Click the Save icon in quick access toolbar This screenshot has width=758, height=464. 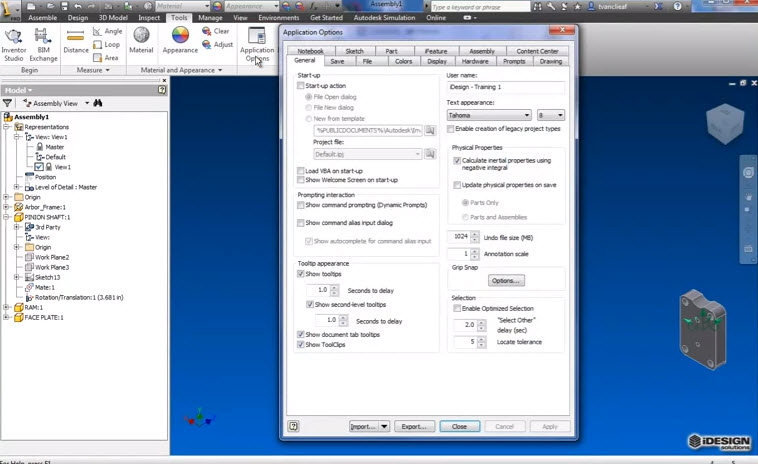65,6
